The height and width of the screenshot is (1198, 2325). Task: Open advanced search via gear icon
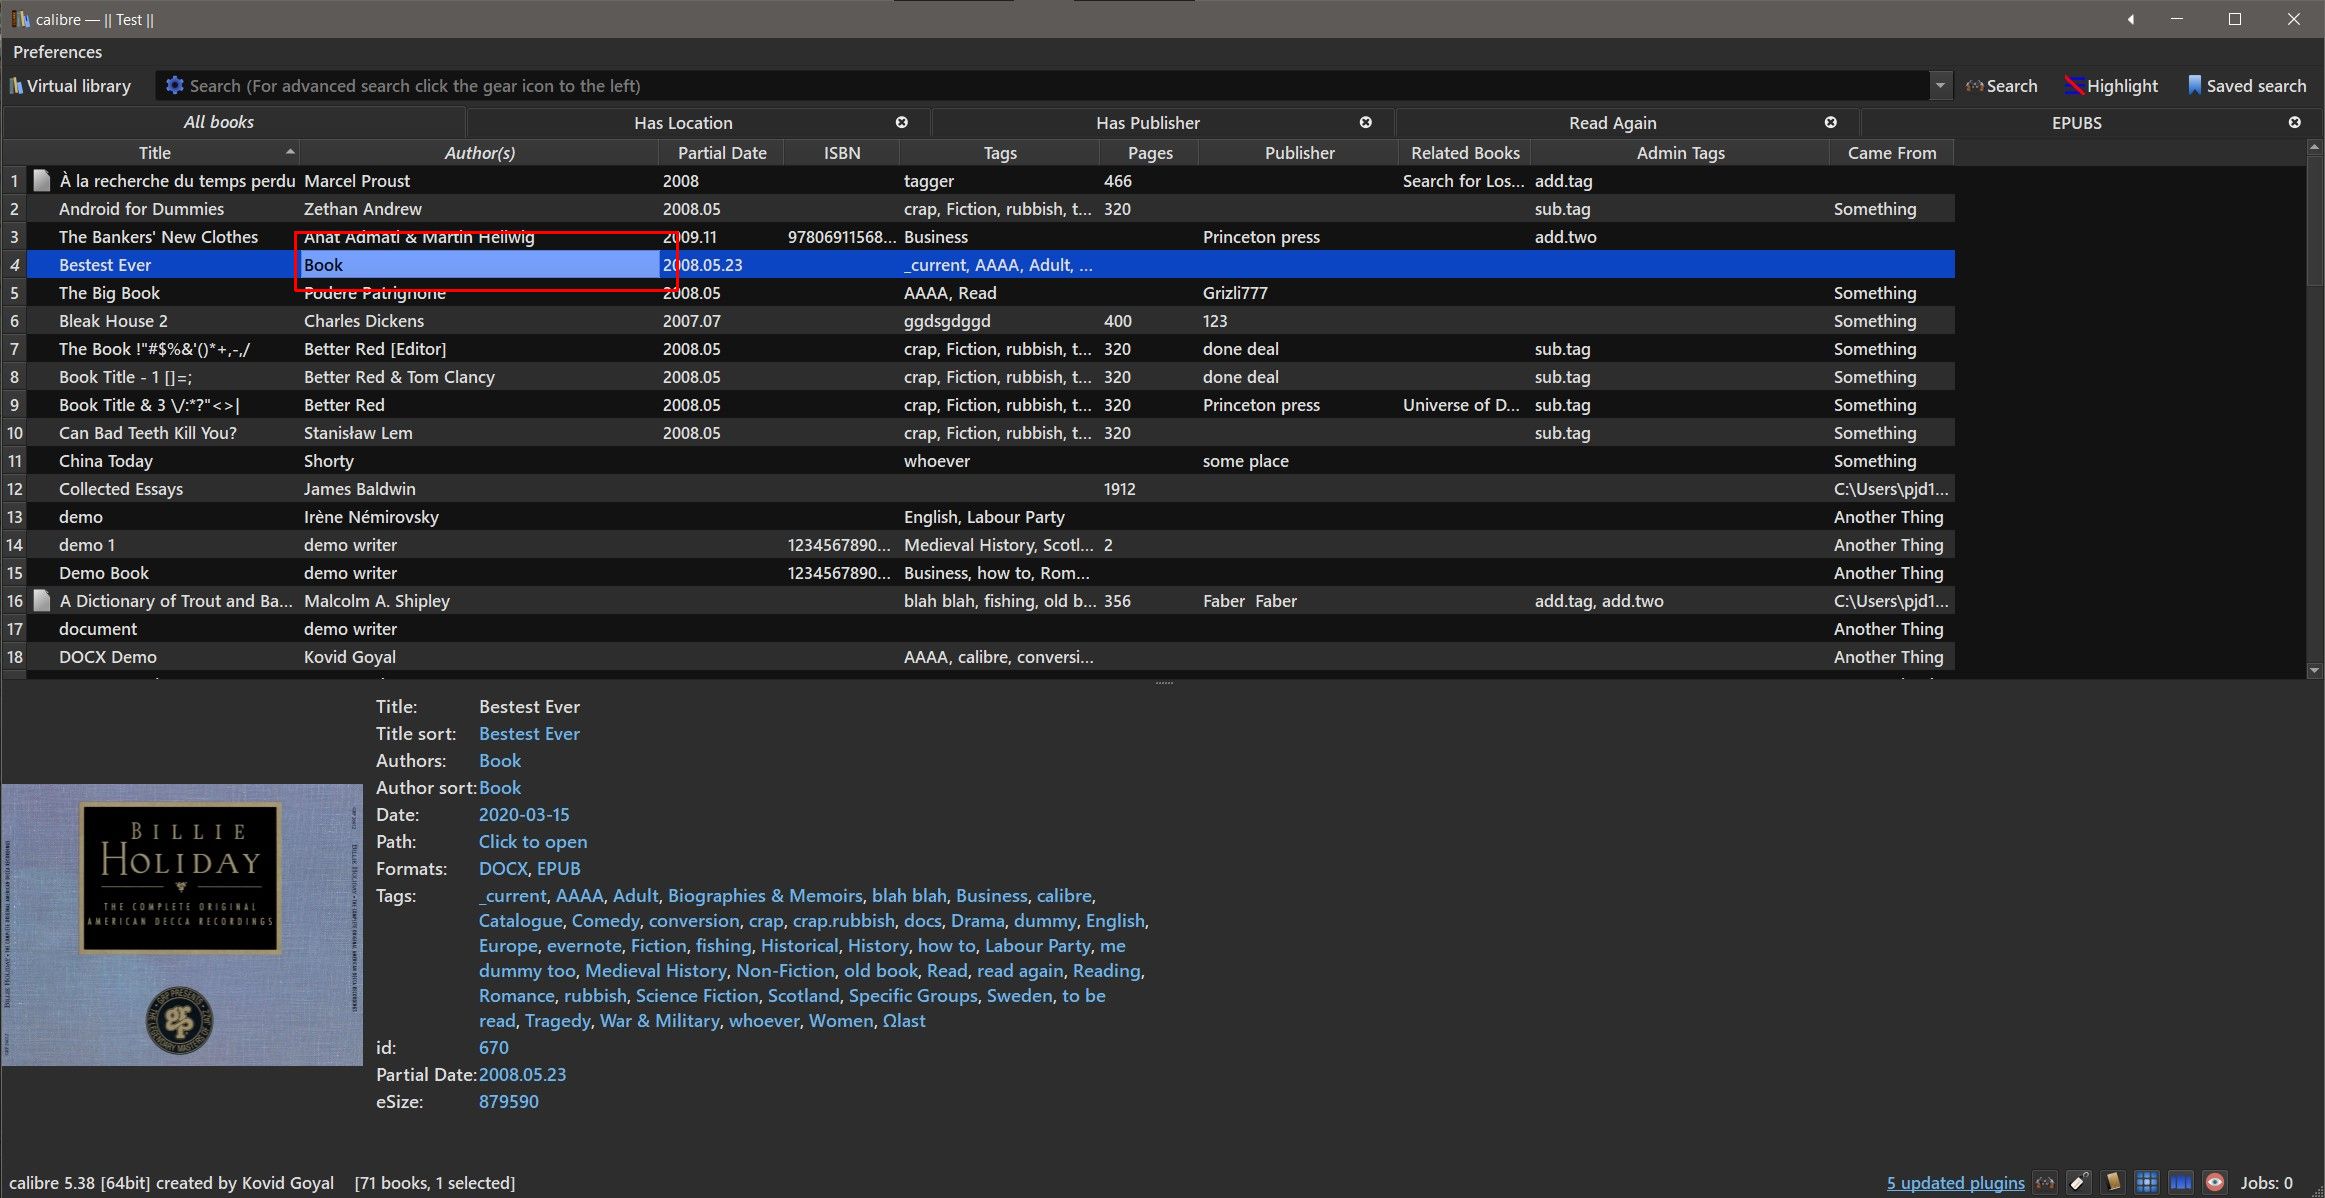pos(174,86)
